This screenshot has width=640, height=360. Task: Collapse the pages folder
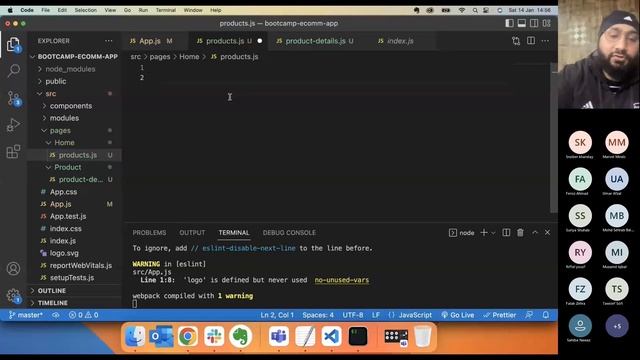click(x=60, y=130)
